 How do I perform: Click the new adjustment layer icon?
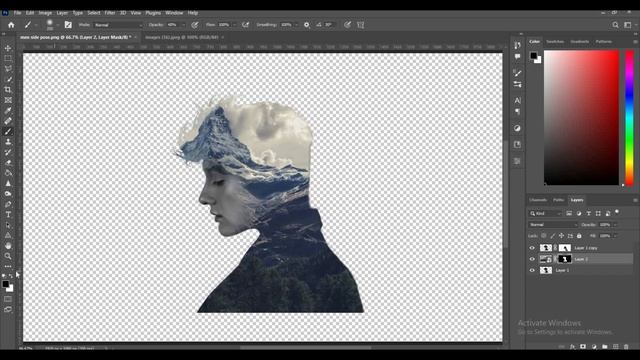click(594, 347)
